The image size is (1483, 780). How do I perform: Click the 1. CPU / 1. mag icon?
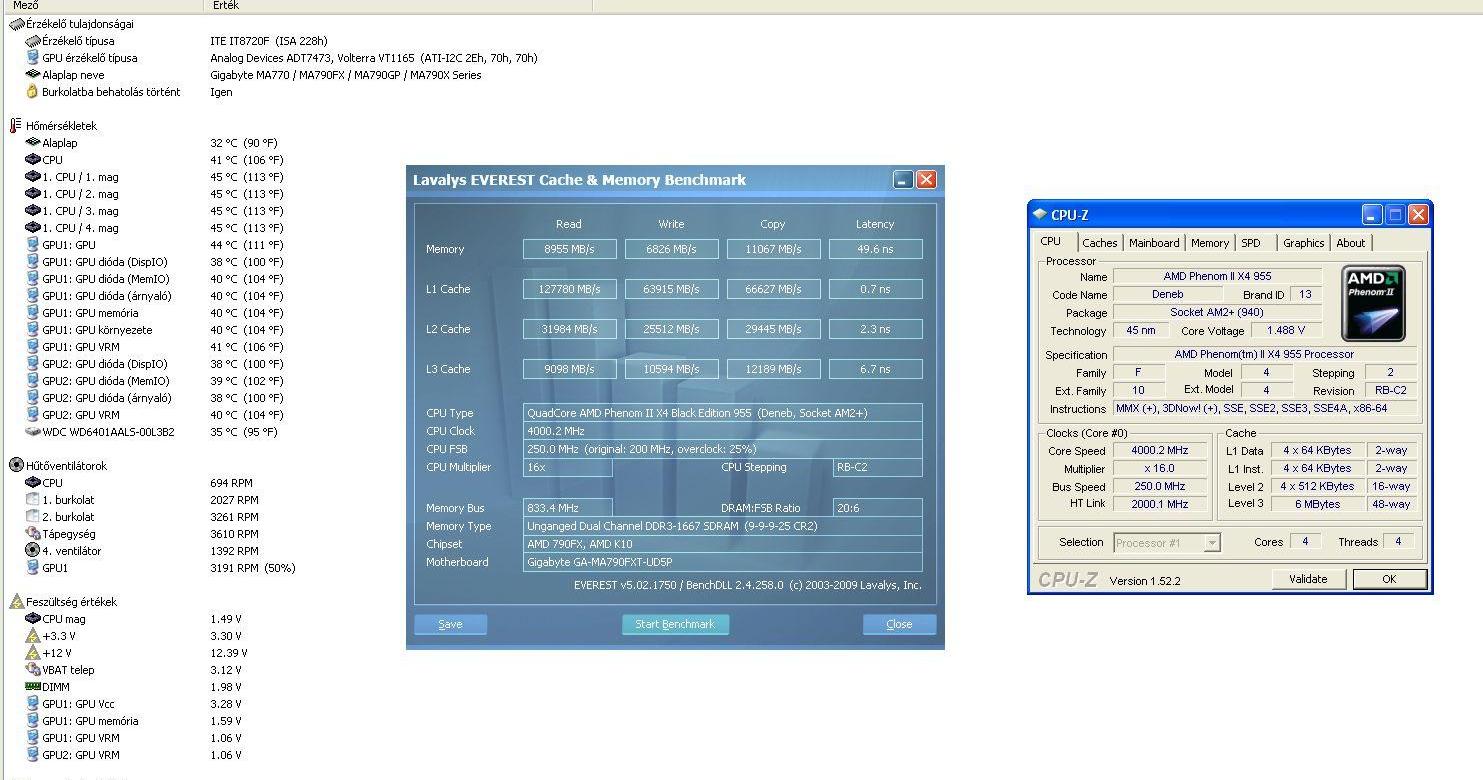[33, 177]
